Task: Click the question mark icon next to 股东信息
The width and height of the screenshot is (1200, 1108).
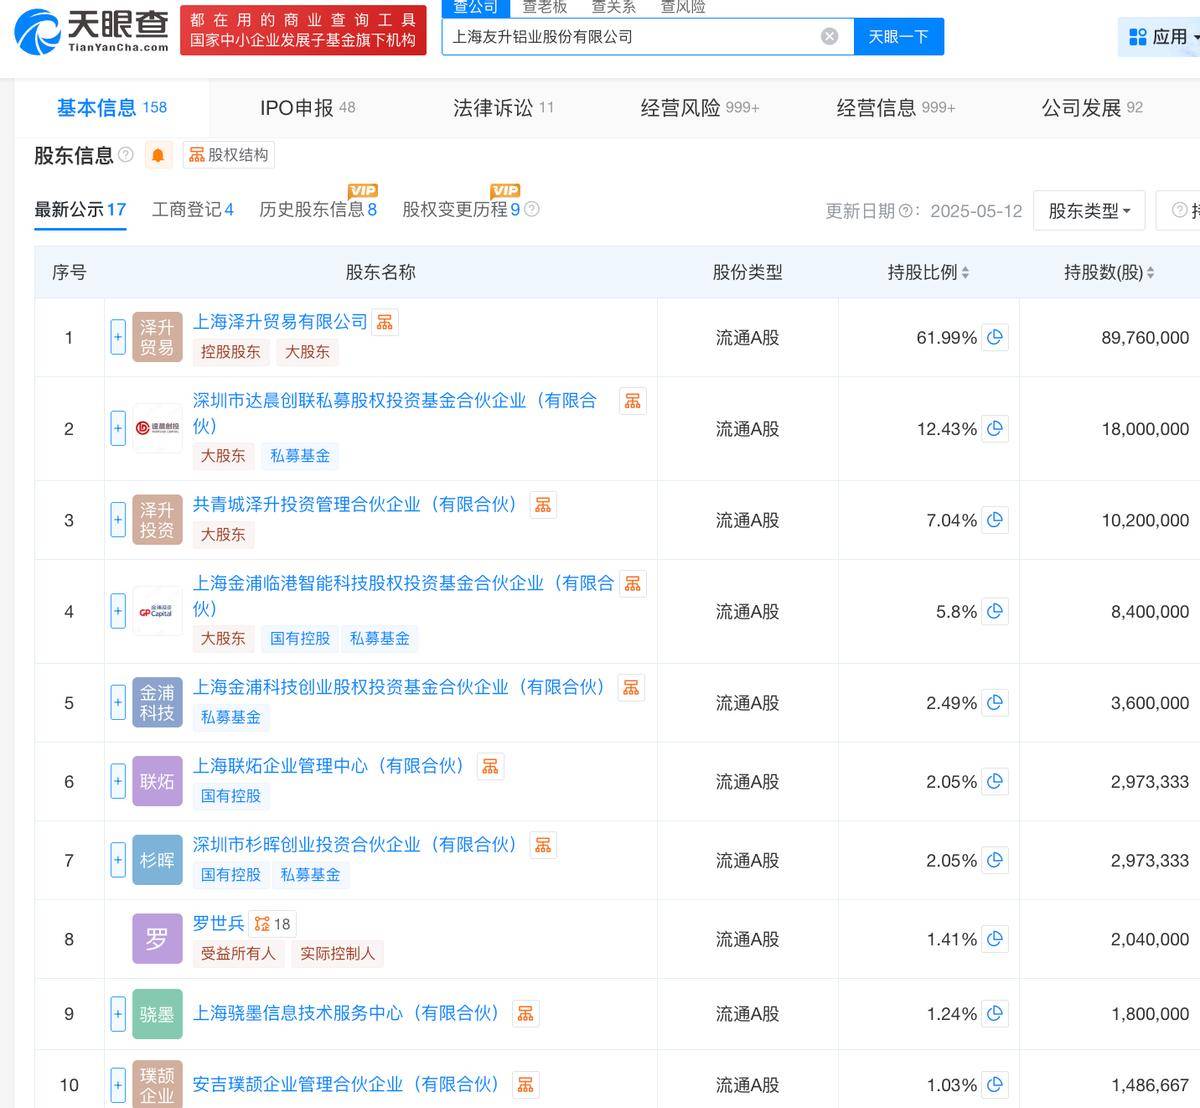Action: pos(125,155)
